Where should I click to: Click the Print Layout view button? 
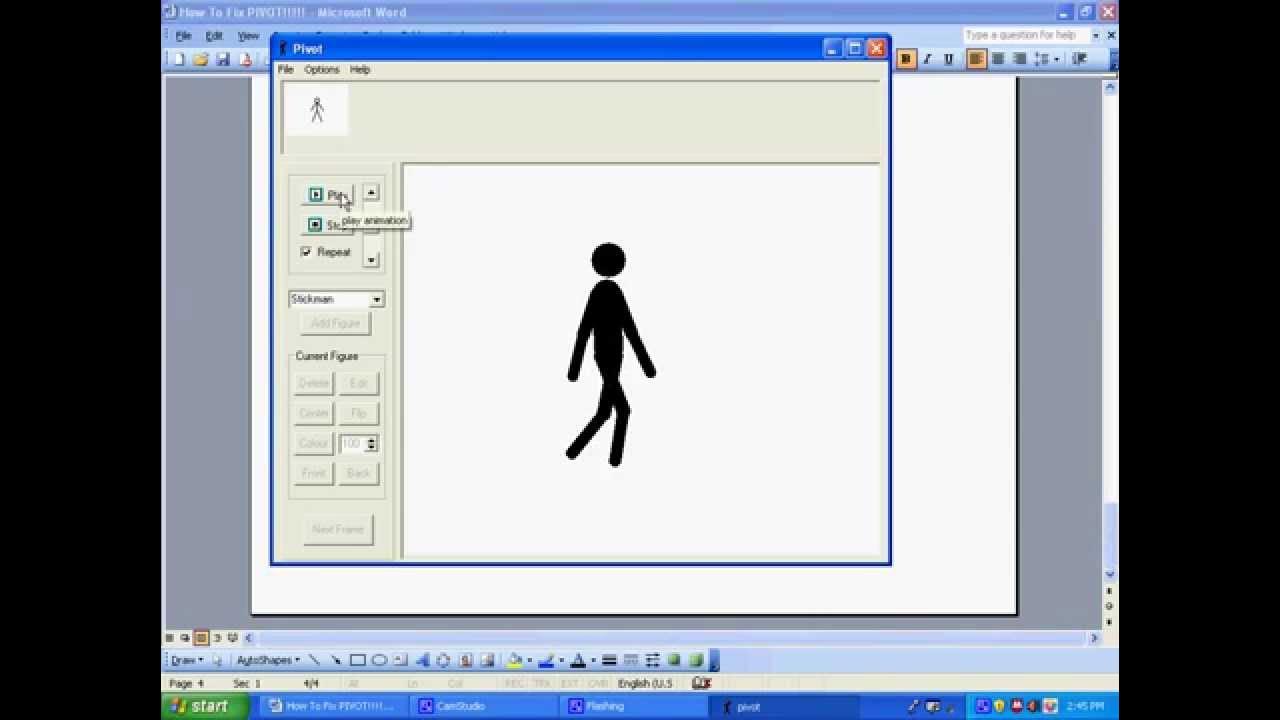pyautogui.click(x=201, y=638)
